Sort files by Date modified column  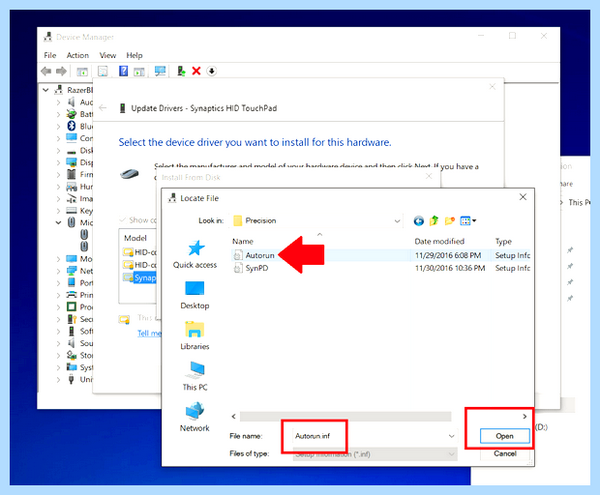439,241
